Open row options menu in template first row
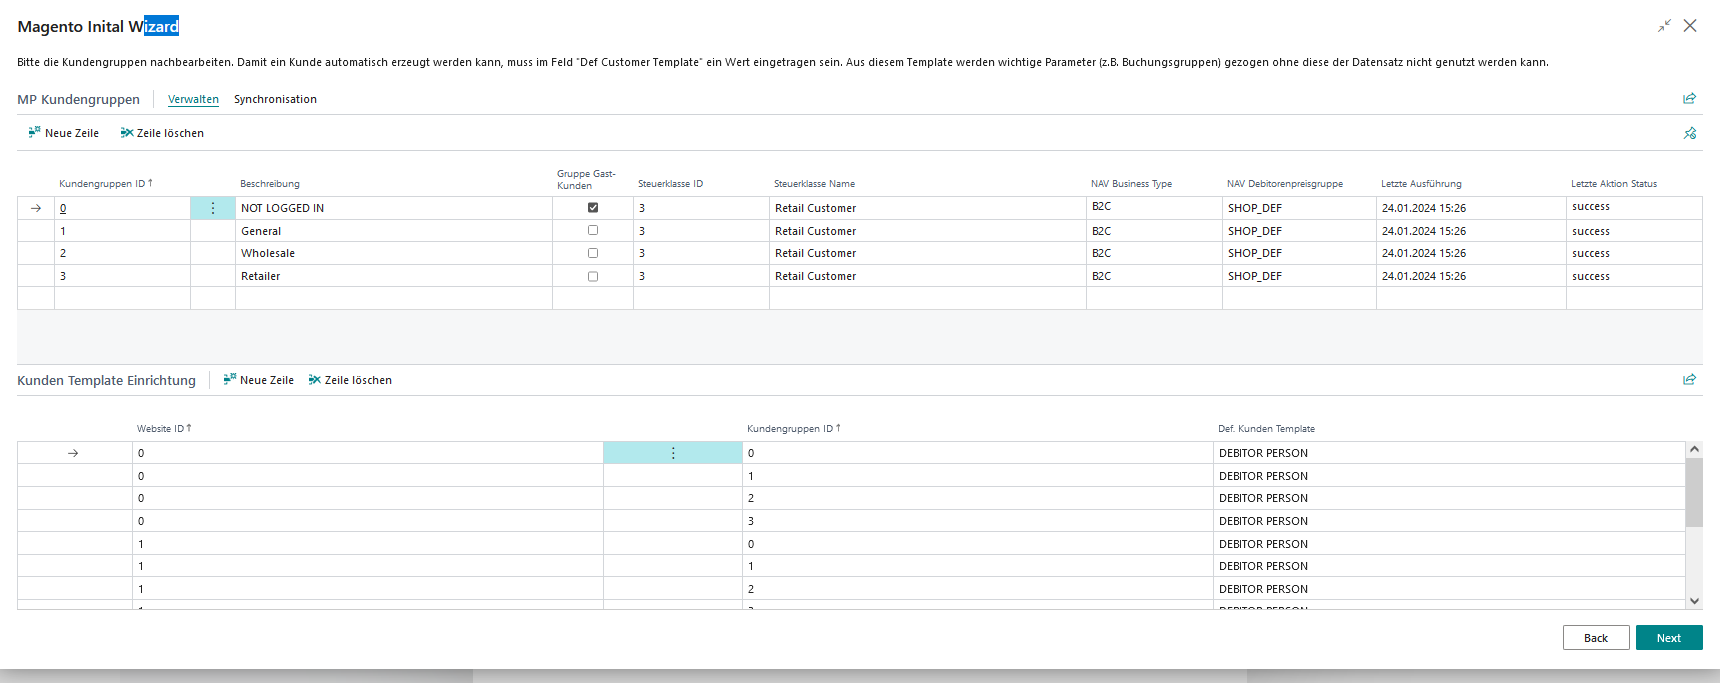 [673, 453]
